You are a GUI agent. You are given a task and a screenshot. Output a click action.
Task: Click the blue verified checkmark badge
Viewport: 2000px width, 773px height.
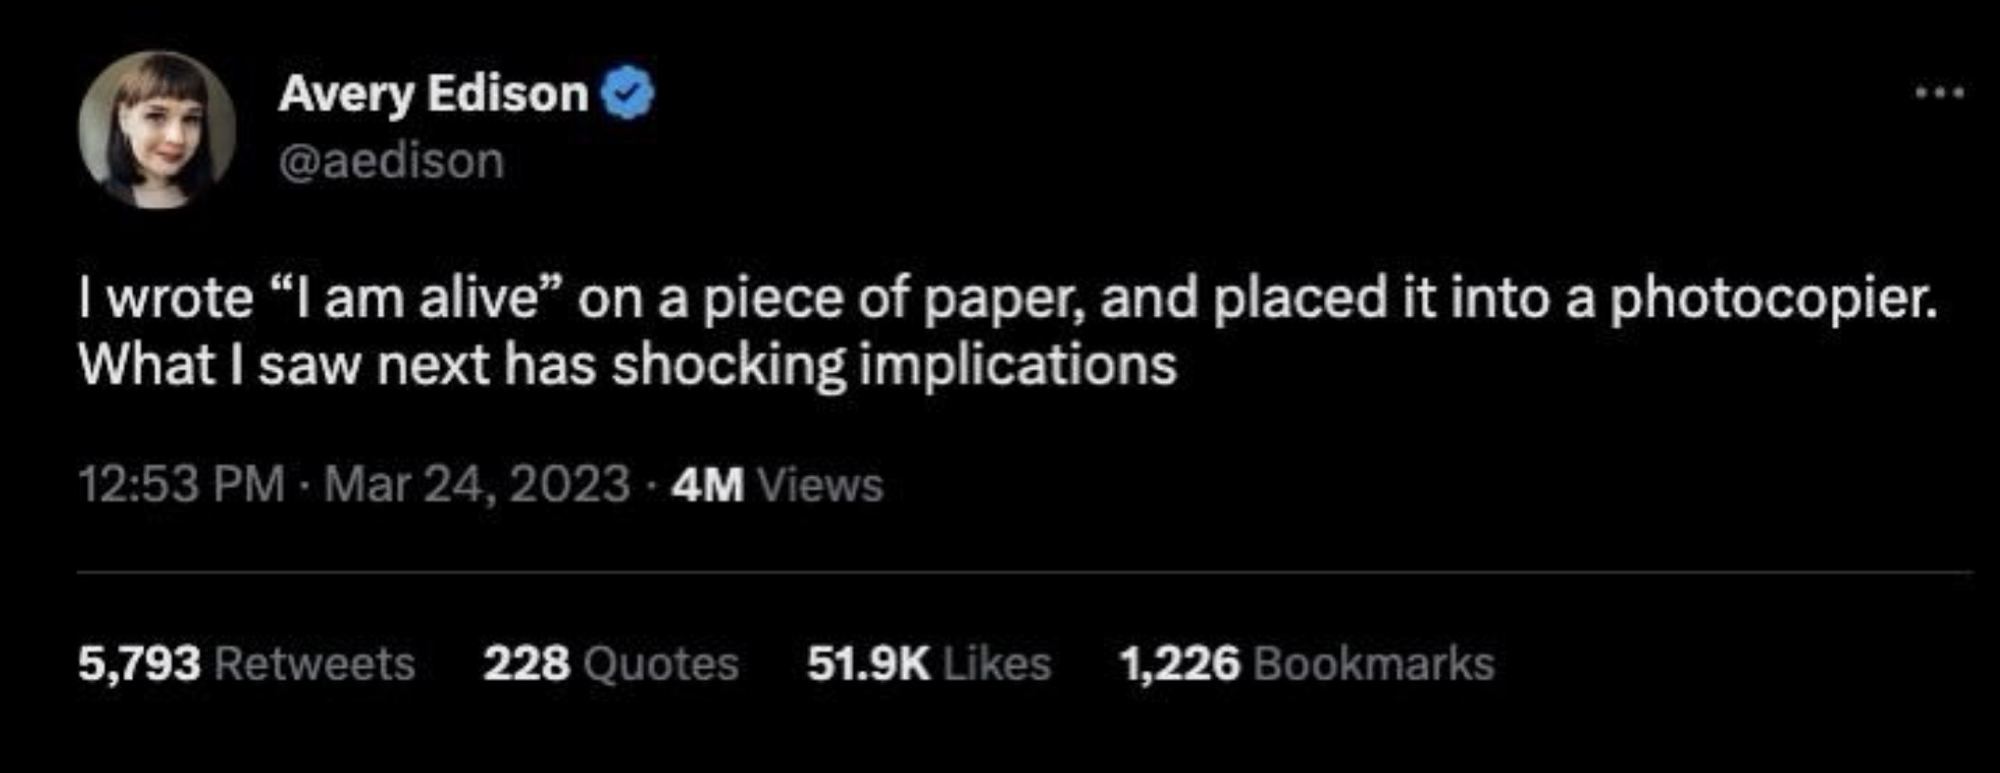point(627,94)
